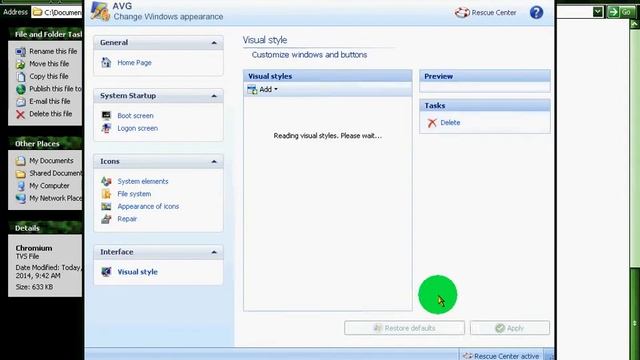Open the Home Page link
Viewport: 640px width, 360px height.
click(x=134, y=62)
